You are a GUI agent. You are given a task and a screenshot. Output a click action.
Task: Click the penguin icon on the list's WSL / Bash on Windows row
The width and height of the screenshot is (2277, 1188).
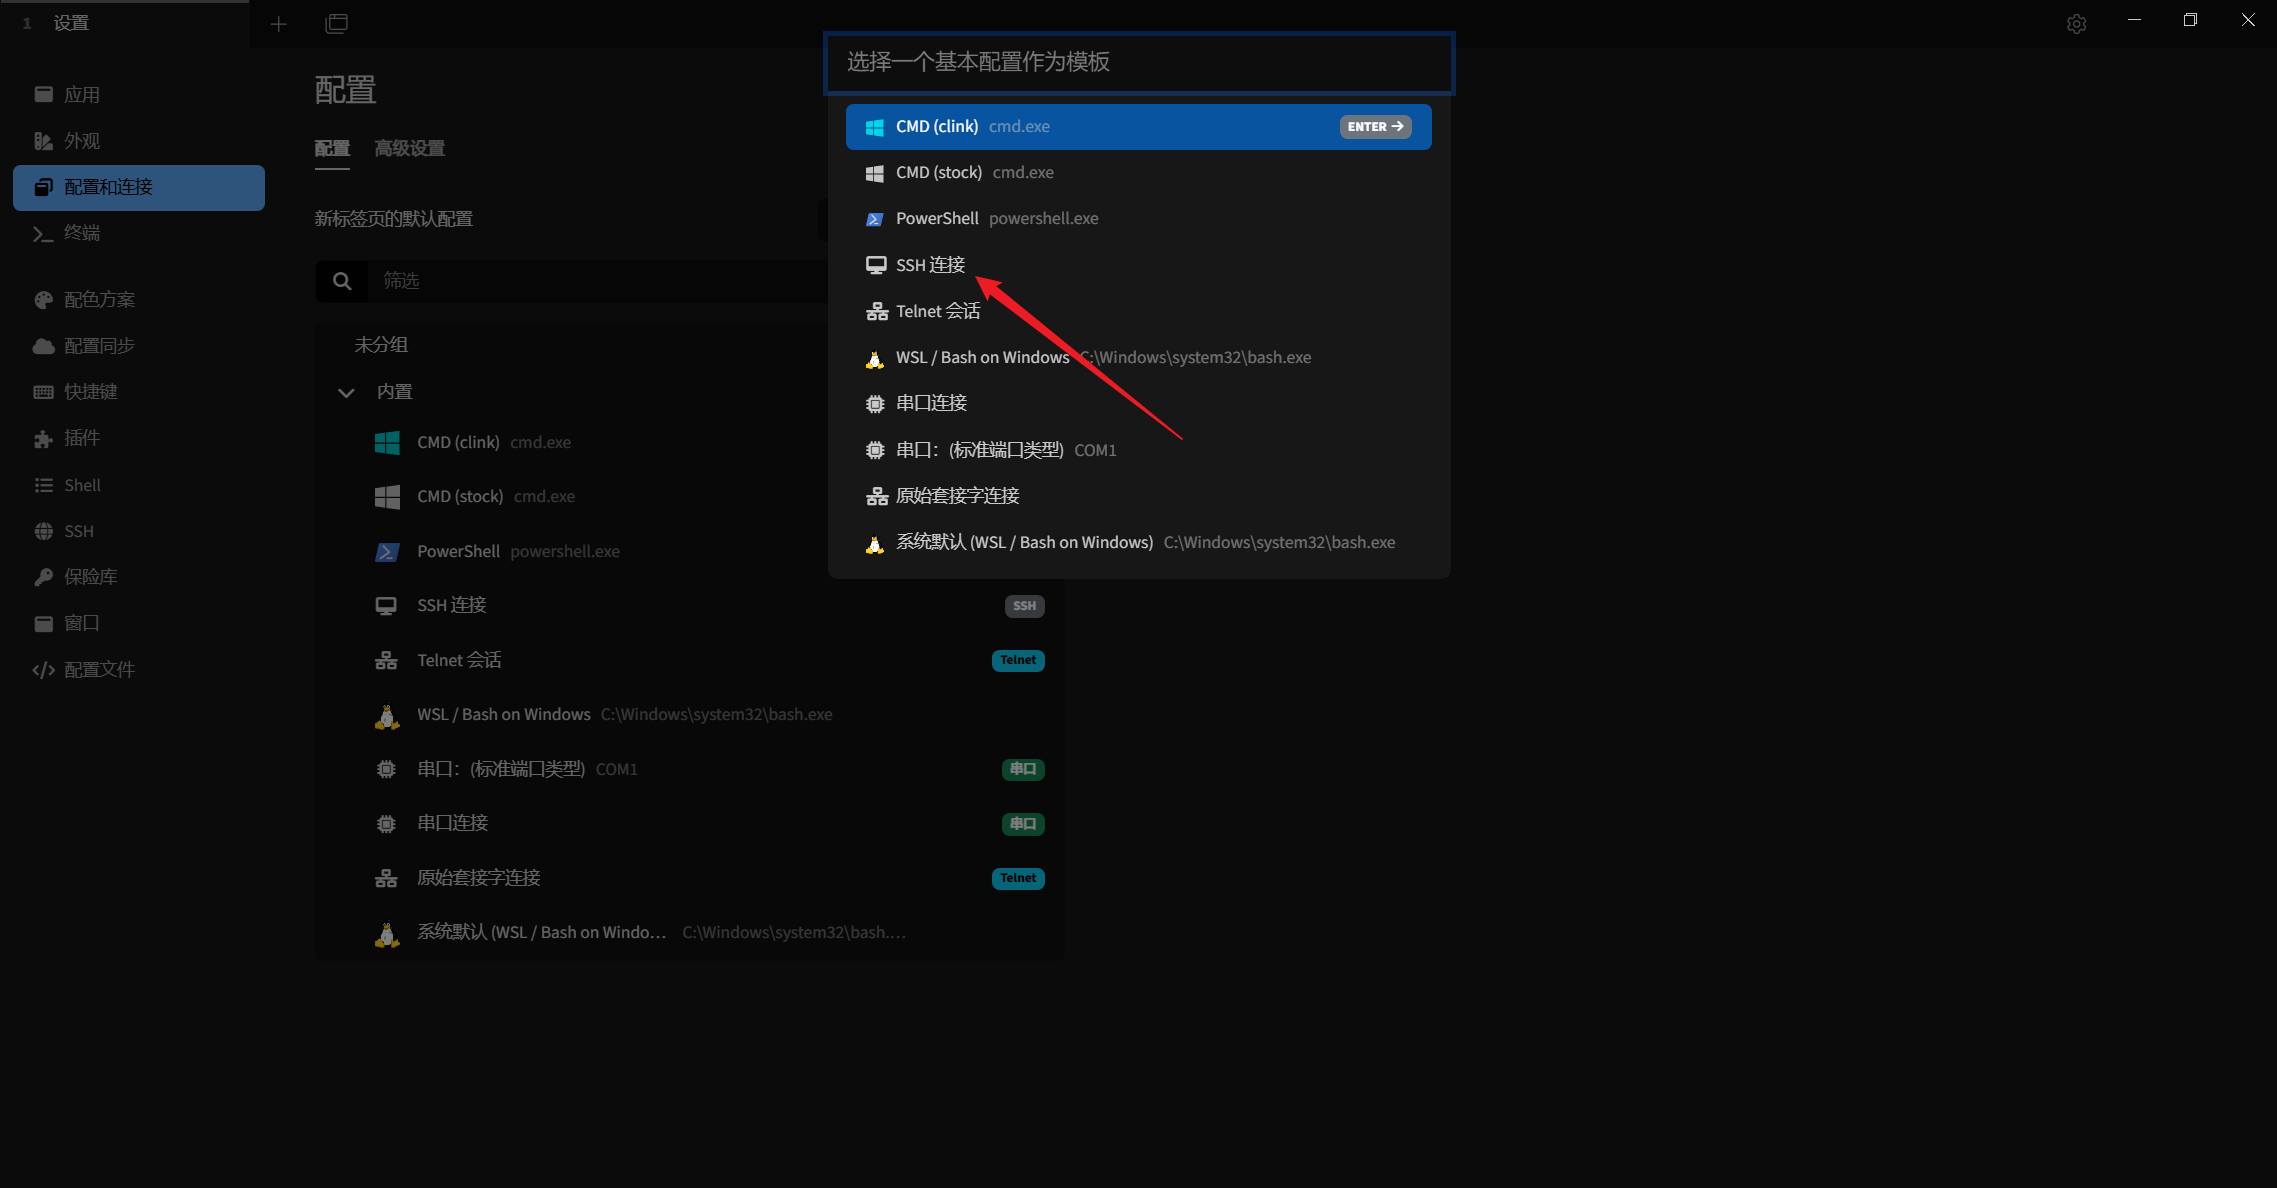[x=387, y=716]
